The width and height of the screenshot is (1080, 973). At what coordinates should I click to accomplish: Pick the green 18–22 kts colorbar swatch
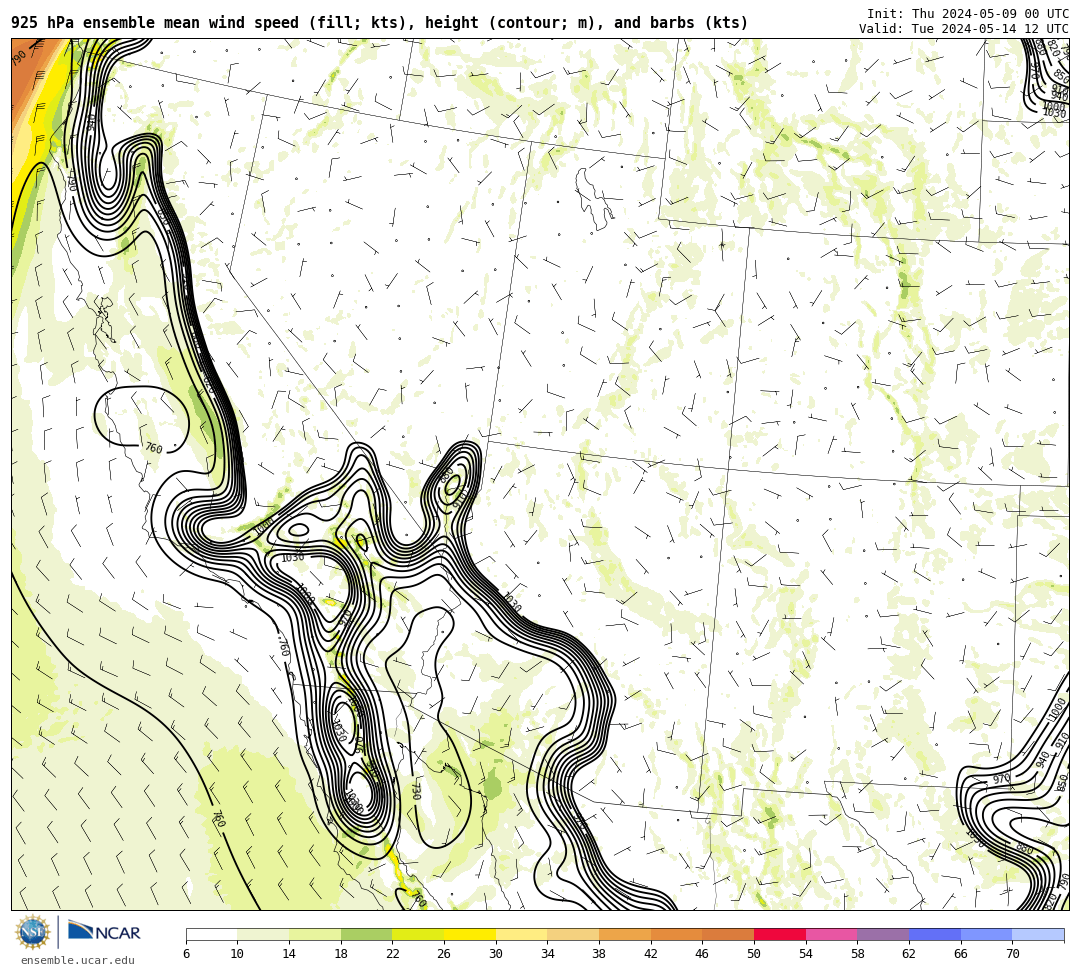(366, 934)
